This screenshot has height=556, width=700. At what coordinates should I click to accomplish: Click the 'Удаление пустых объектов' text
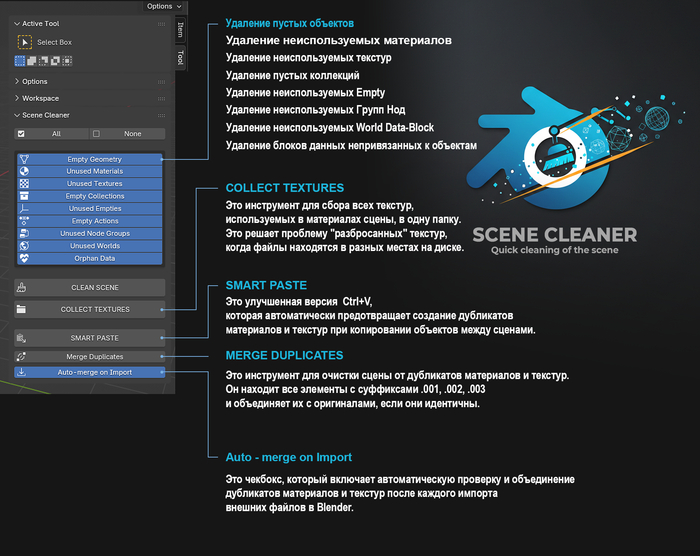click(290, 23)
